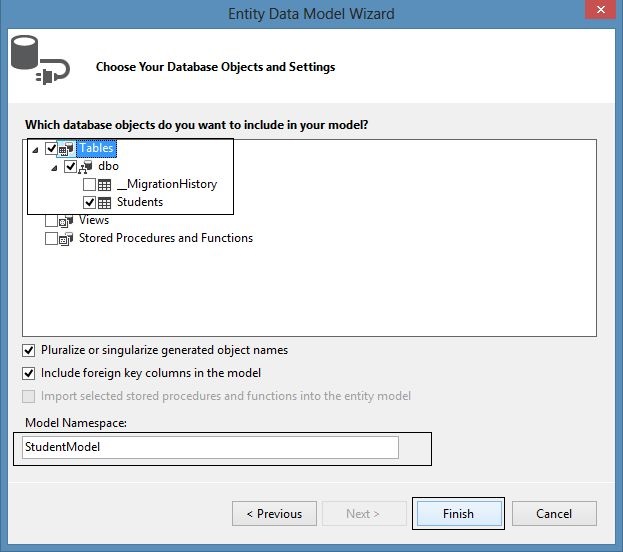Click the __MigrationHistory table grid icon
Image resolution: width=623 pixels, height=552 pixels.
104,185
